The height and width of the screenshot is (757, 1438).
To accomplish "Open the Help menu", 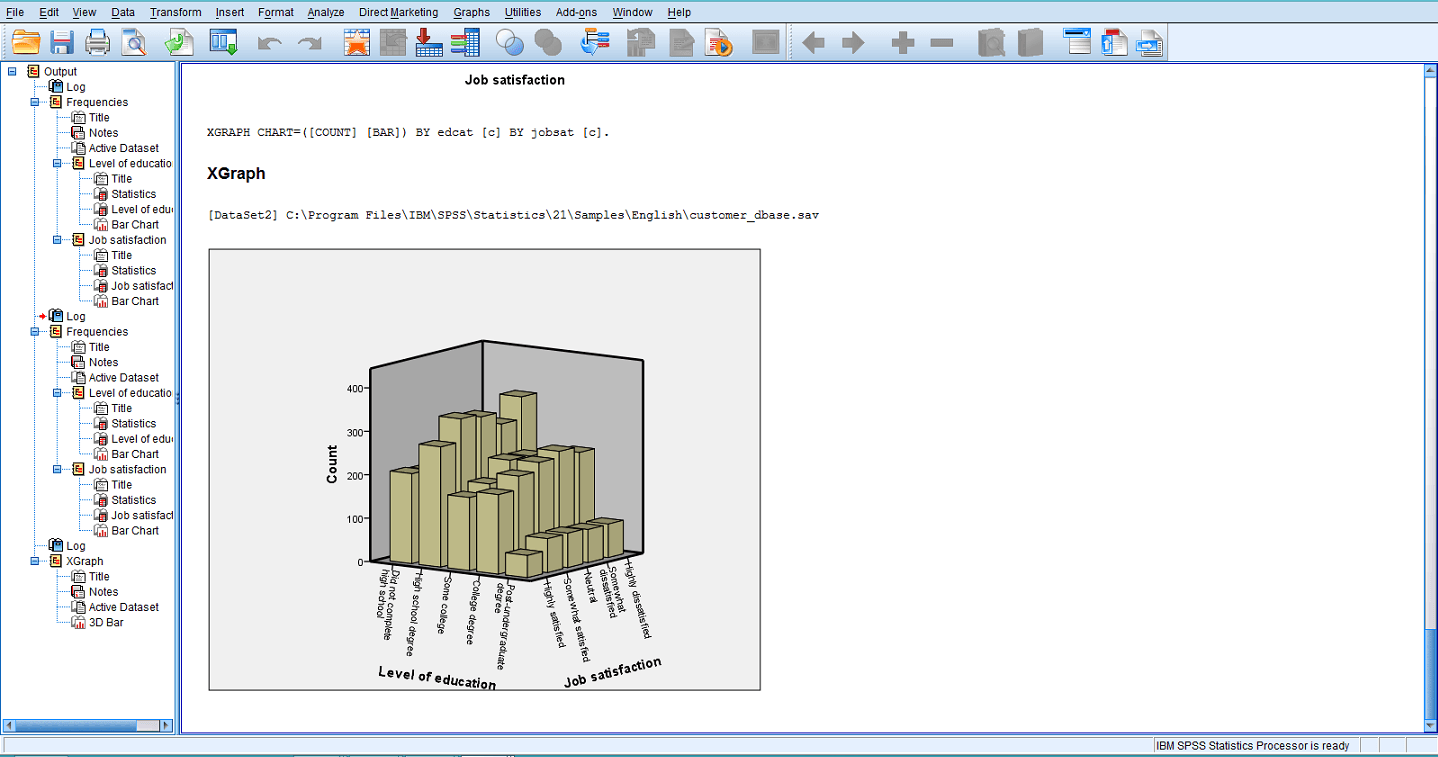I will click(x=679, y=12).
